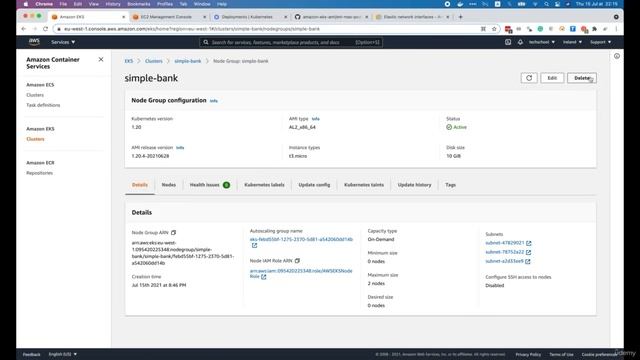Open Privacy Policy footer link
Screen dimensions: 640x360
tap(528, 354)
